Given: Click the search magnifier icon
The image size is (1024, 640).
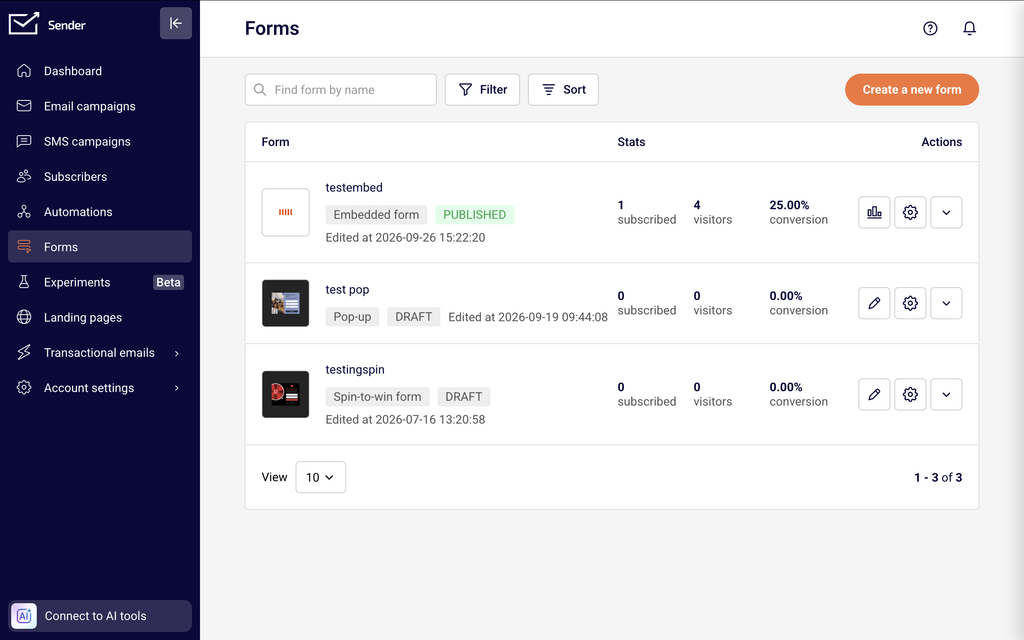Looking at the screenshot, I should point(260,89).
